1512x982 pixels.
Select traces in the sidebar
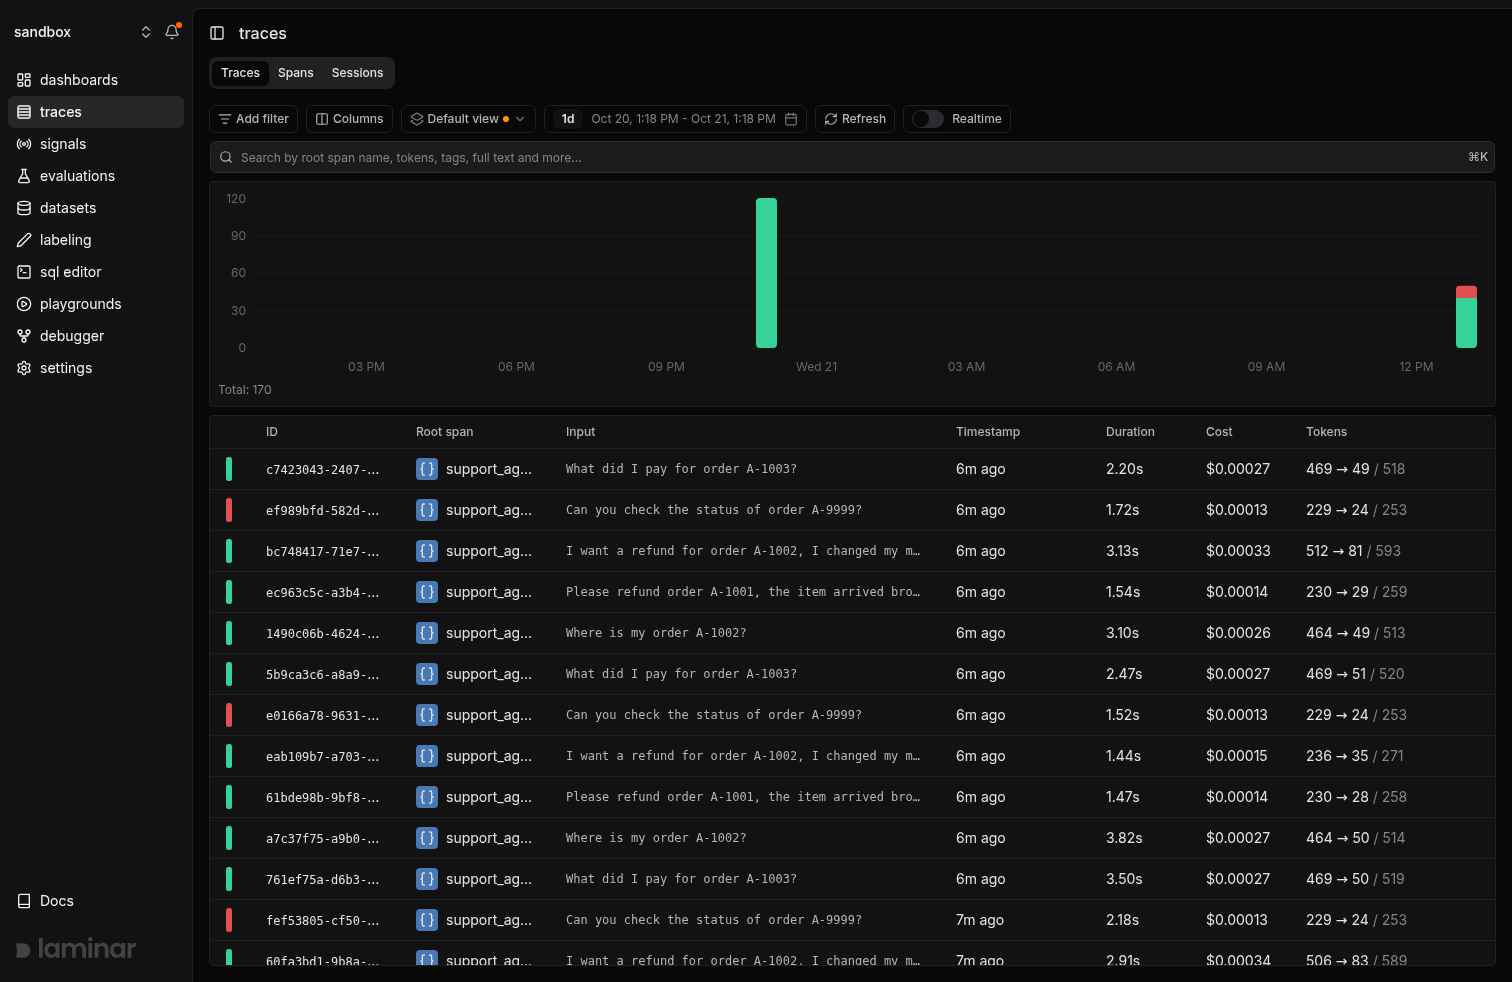click(96, 112)
